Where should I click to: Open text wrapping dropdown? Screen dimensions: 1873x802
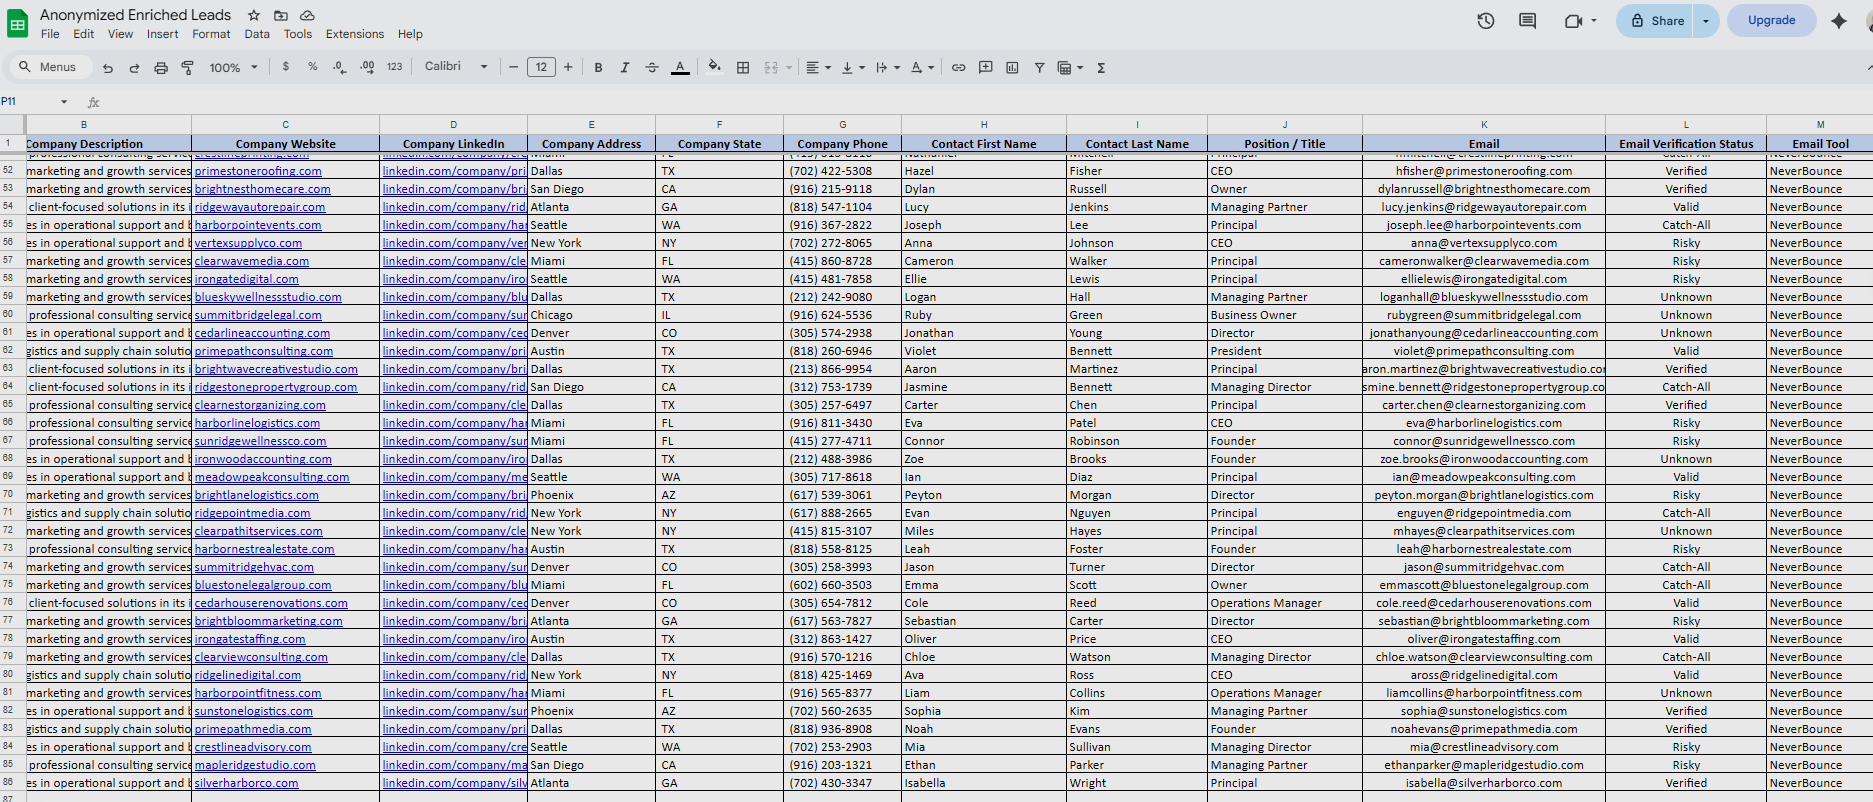coord(887,68)
